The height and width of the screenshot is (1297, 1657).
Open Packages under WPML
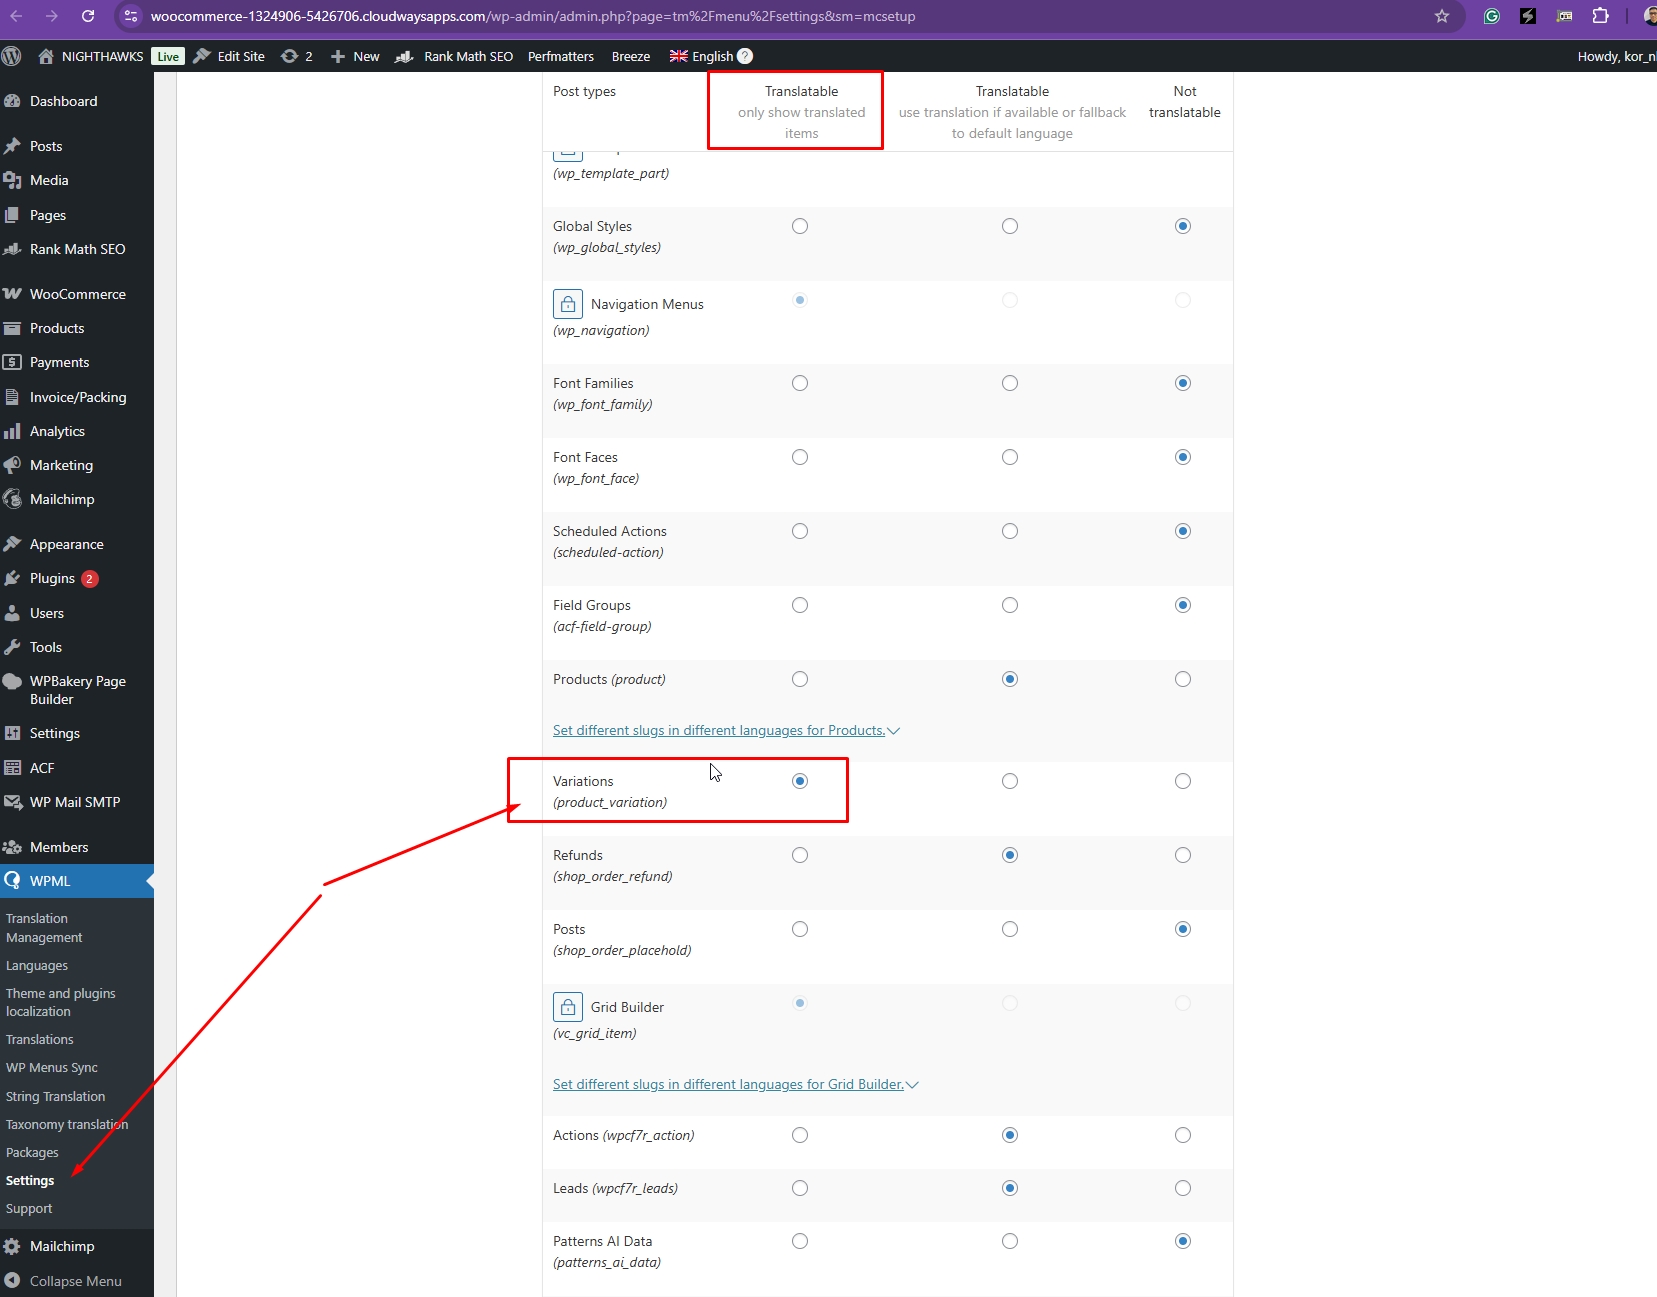tap(32, 1153)
